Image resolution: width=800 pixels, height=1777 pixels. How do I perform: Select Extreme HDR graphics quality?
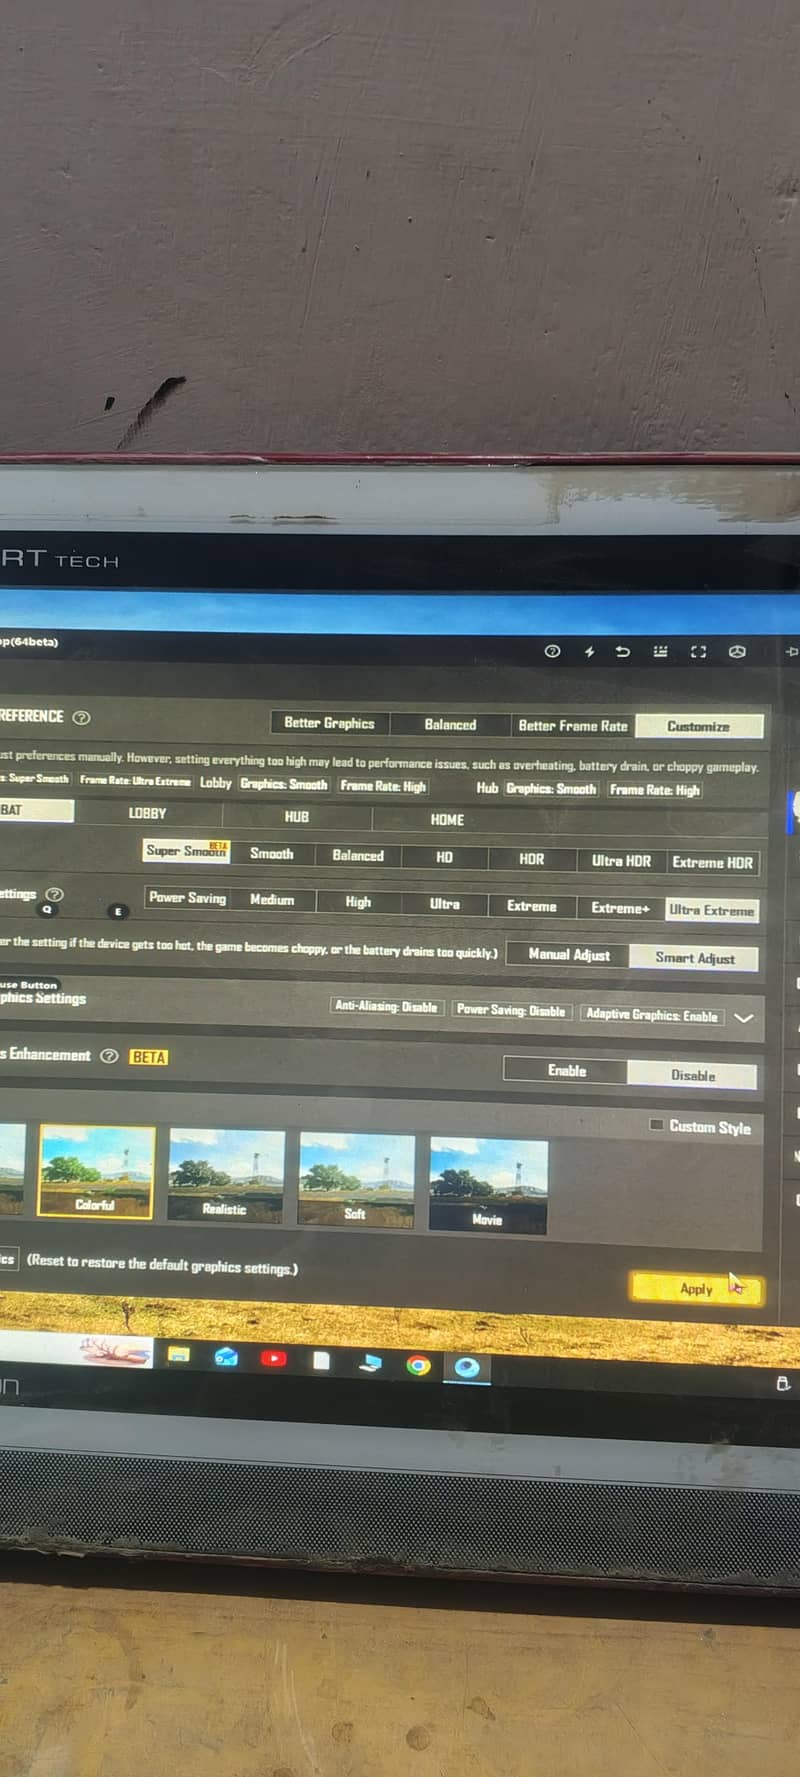[712, 862]
